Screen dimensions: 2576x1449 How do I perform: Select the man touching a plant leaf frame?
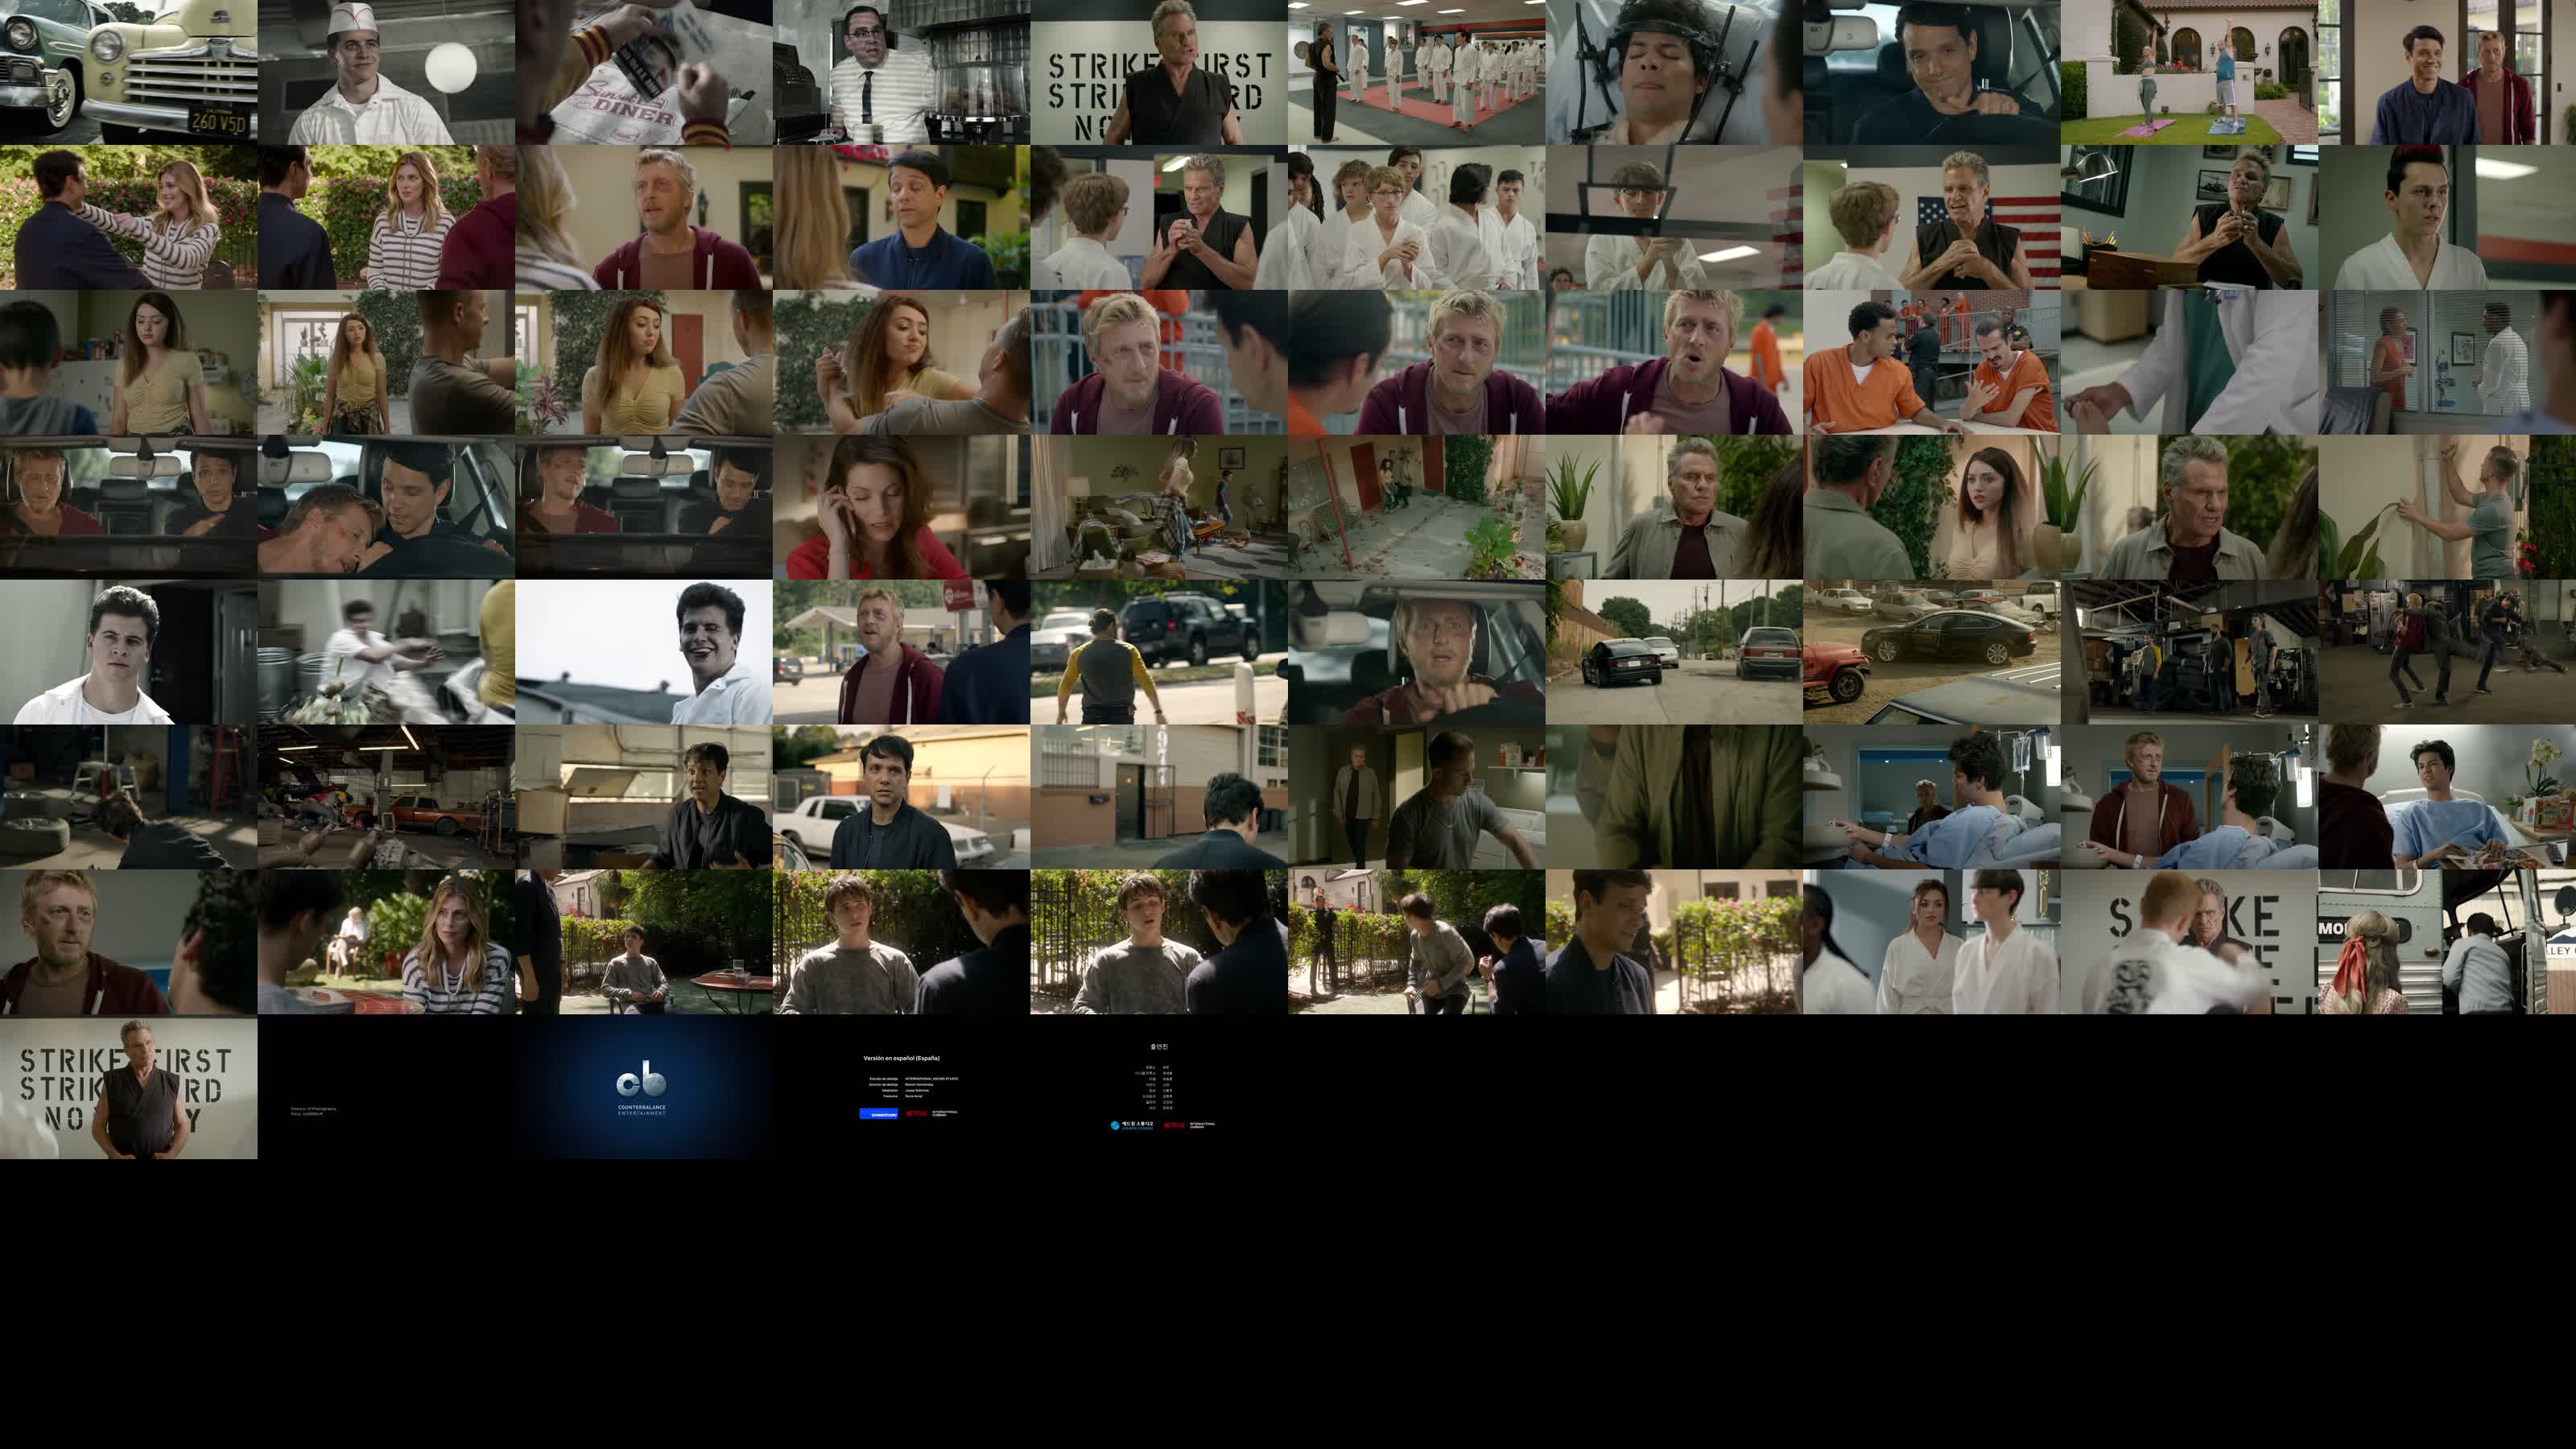tap(2447, 507)
